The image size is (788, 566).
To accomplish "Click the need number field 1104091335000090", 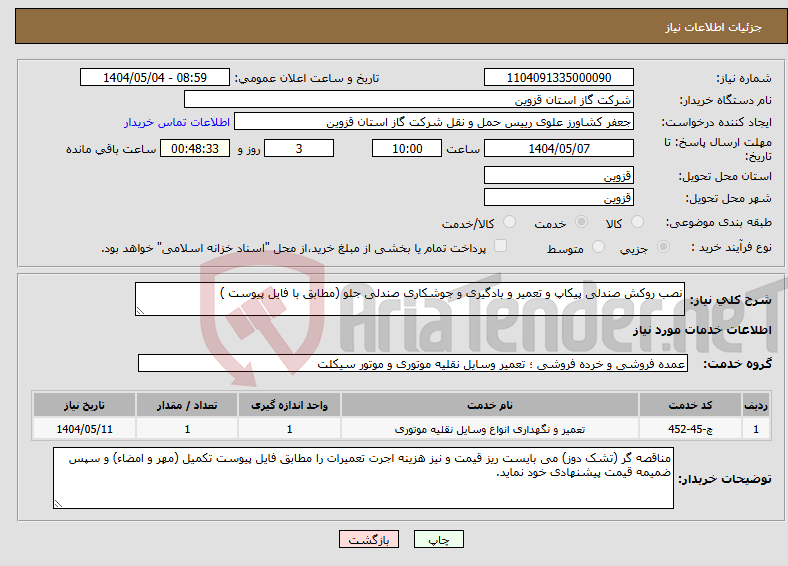I will pyautogui.click(x=559, y=77).
